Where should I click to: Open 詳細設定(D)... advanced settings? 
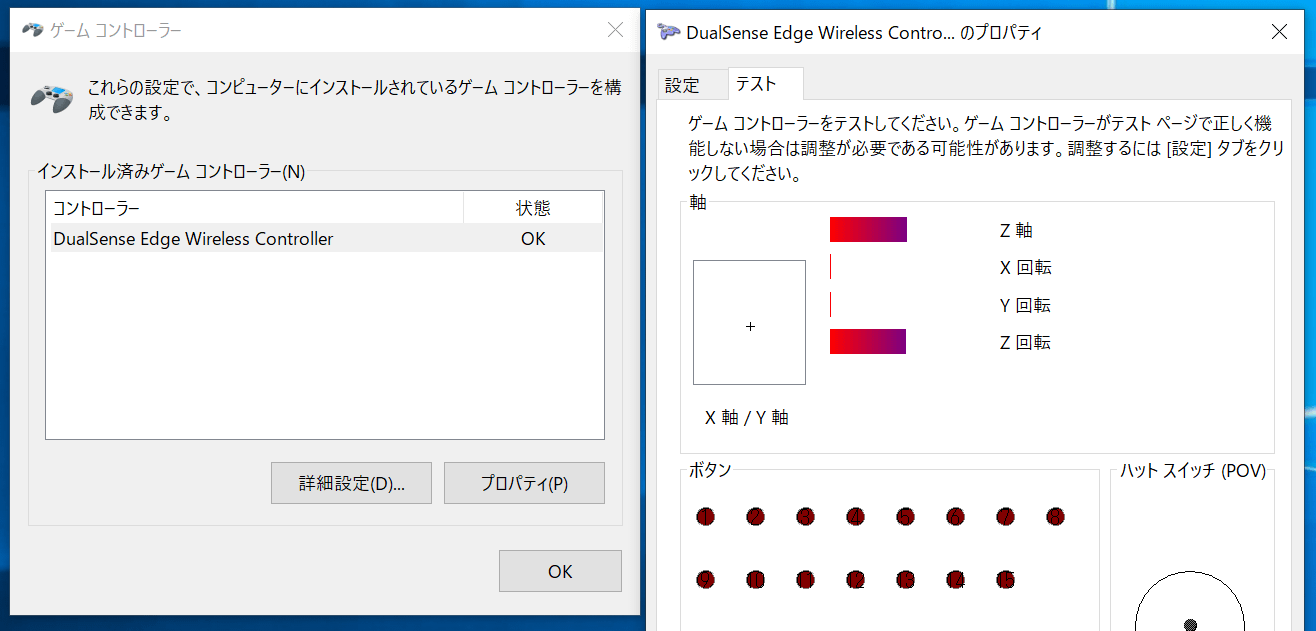(351, 483)
